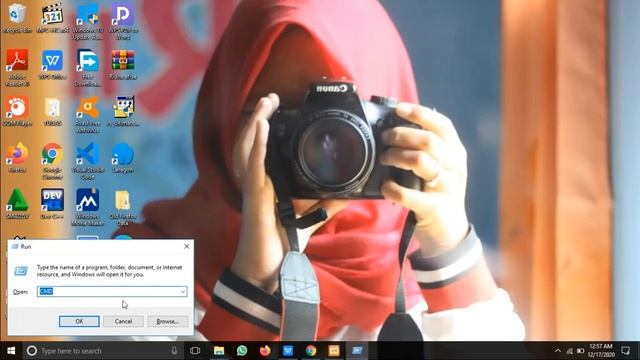Open Cortana circle in the taskbar
This screenshot has width=640, height=360.
click(x=31, y=351)
